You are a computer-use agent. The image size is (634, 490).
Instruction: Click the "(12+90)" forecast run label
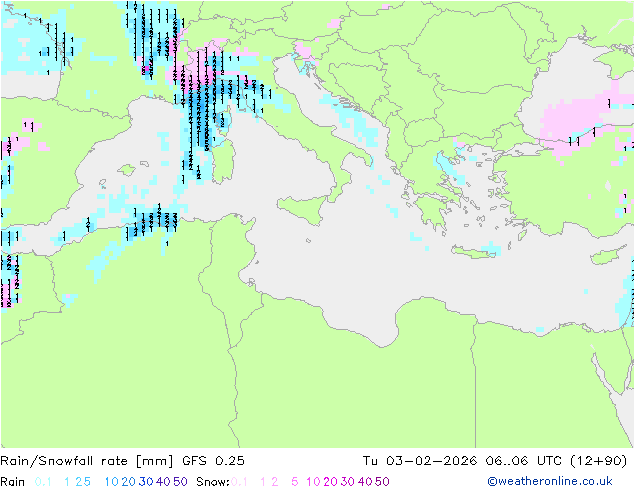[x=598, y=461]
